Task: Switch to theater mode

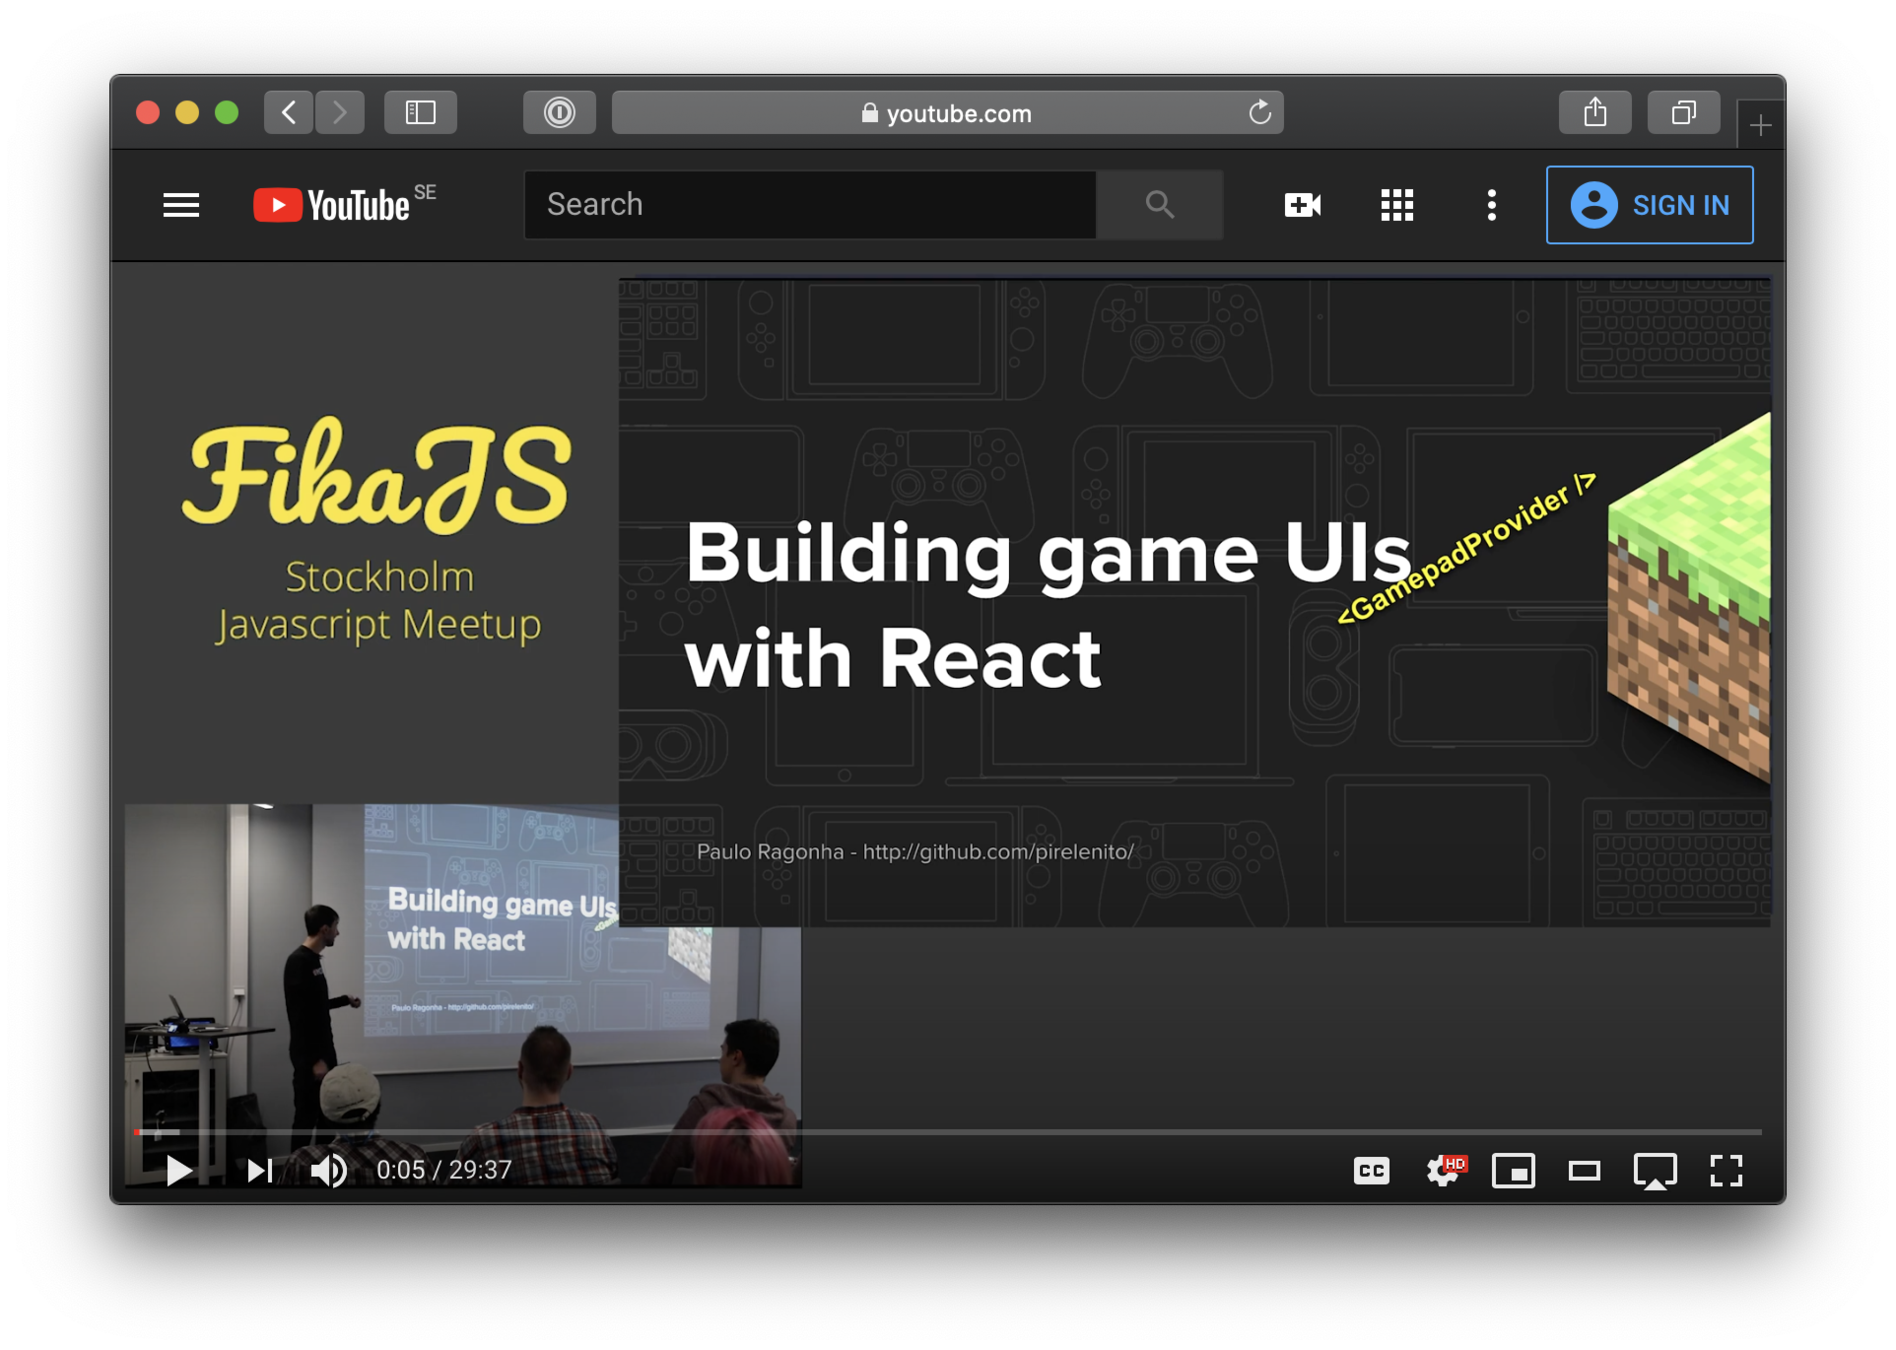Action: [x=1584, y=1170]
